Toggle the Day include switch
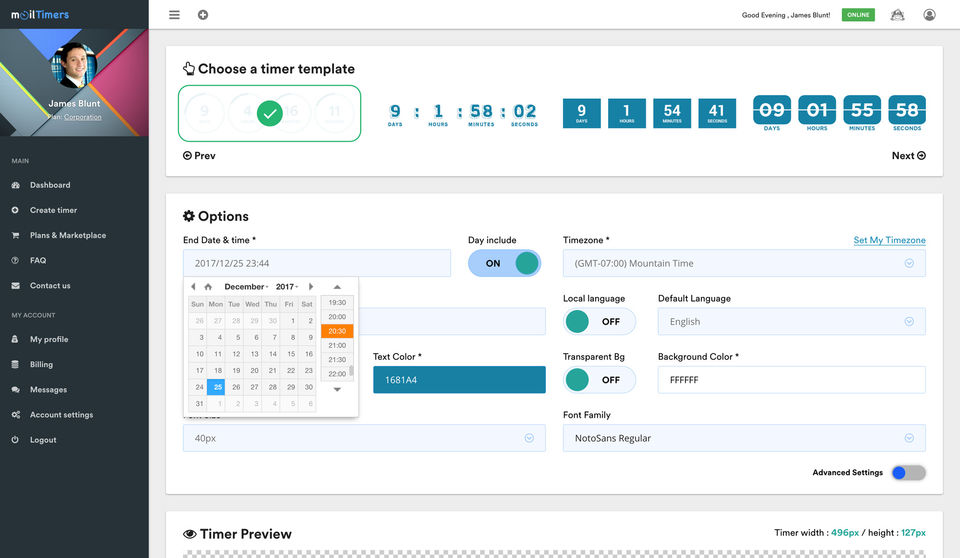960x558 pixels. pyautogui.click(x=504, y=263)
